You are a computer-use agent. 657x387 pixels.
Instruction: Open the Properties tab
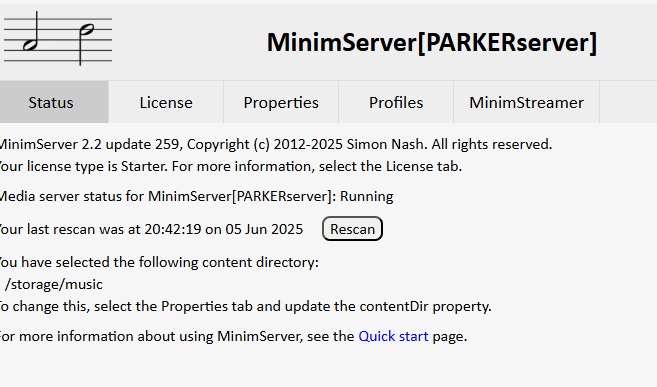pyautogui.click(x=281, y=102)
